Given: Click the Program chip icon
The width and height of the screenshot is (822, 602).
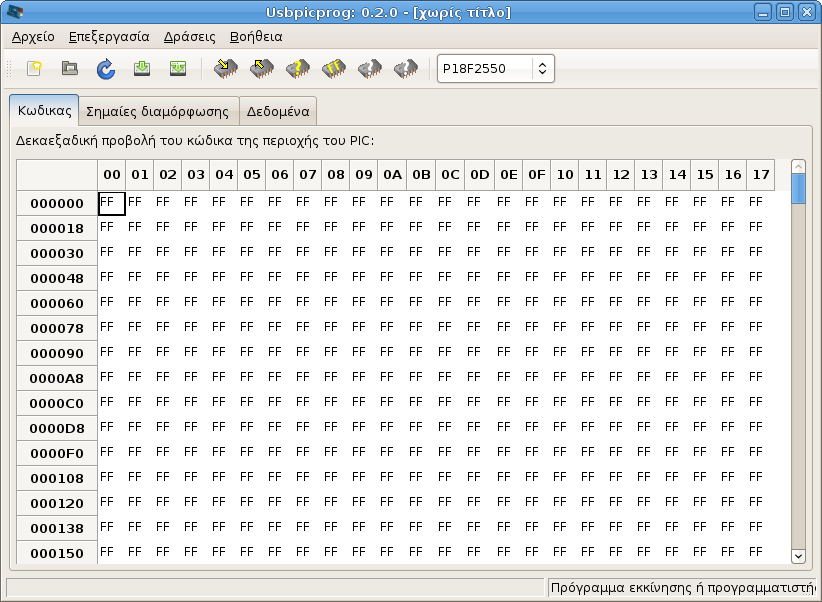Looking at the screenshot, I should coord(225,69).
